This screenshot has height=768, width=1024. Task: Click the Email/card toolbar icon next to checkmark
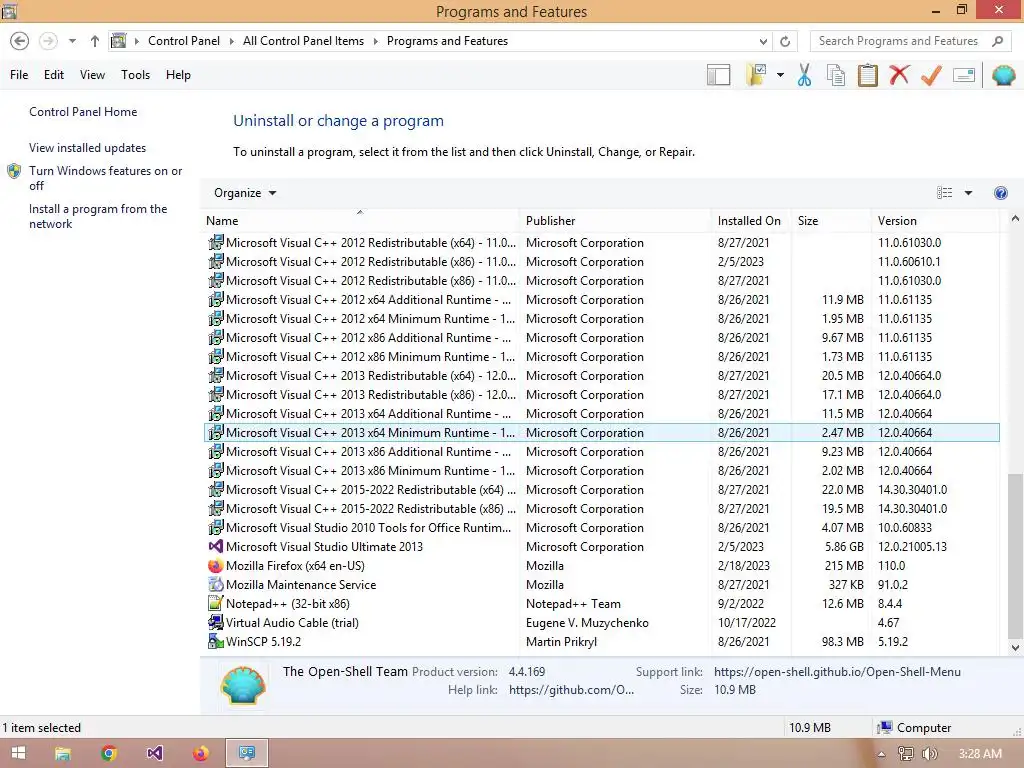pos(964,75)
